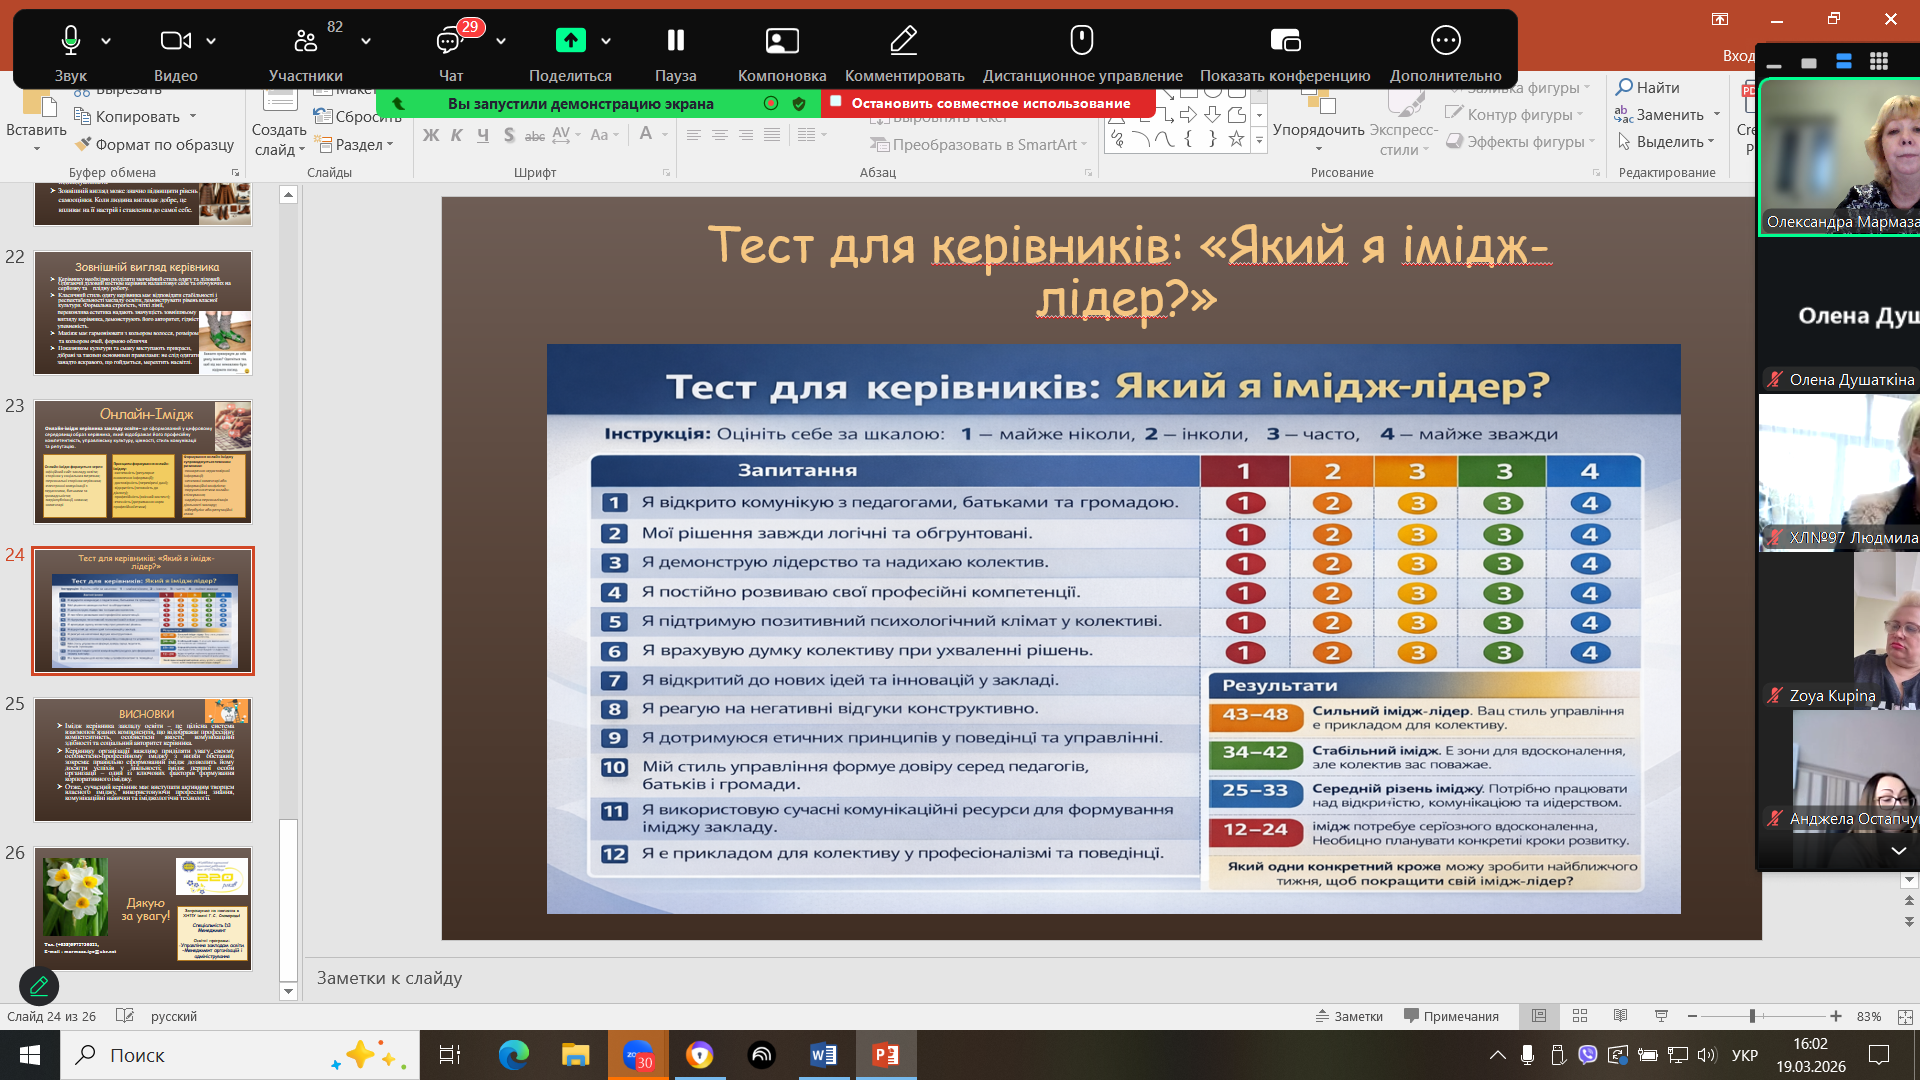Viewport: 1920px width, 1080px height.
Task: Select slide 25 ВИСНОВКИ thumbnail
Action: 143,760
